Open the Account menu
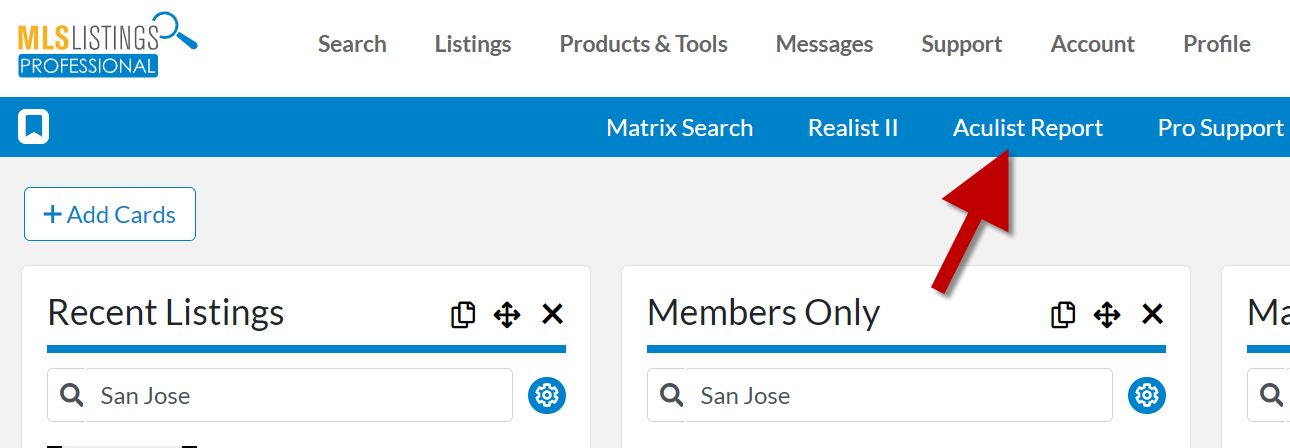This screenshot has width=1290, height=448. click(x=1093, y=44)
